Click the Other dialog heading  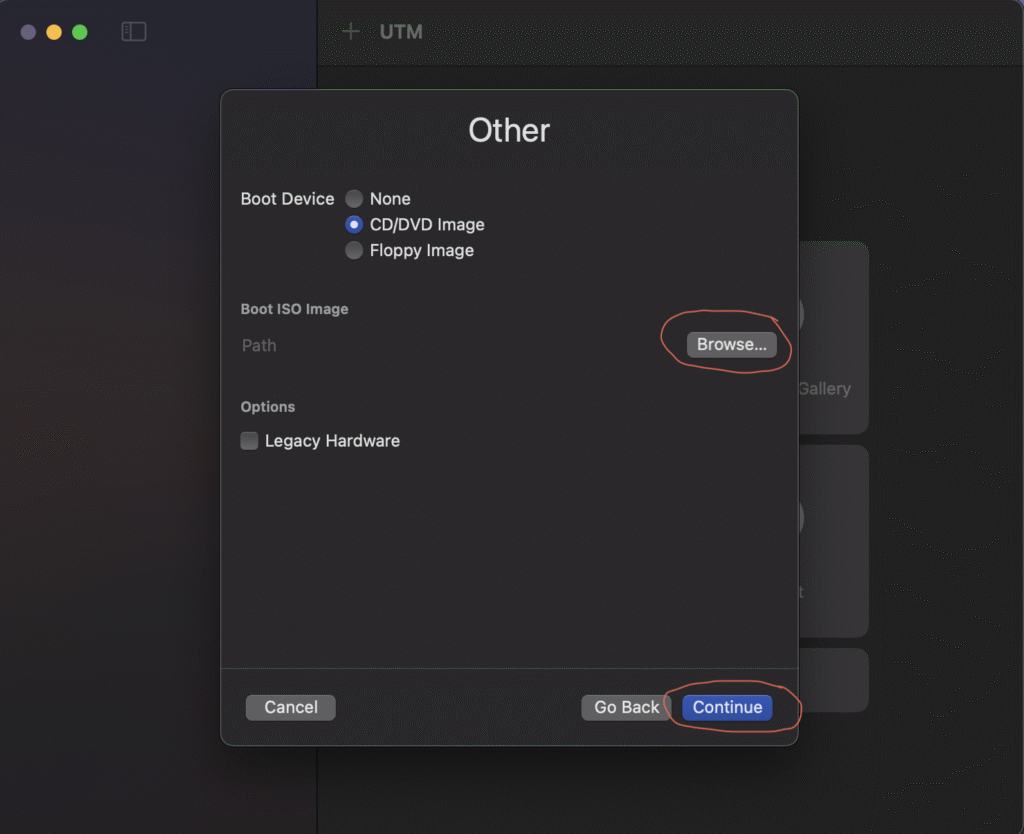(x=509, y=130)
